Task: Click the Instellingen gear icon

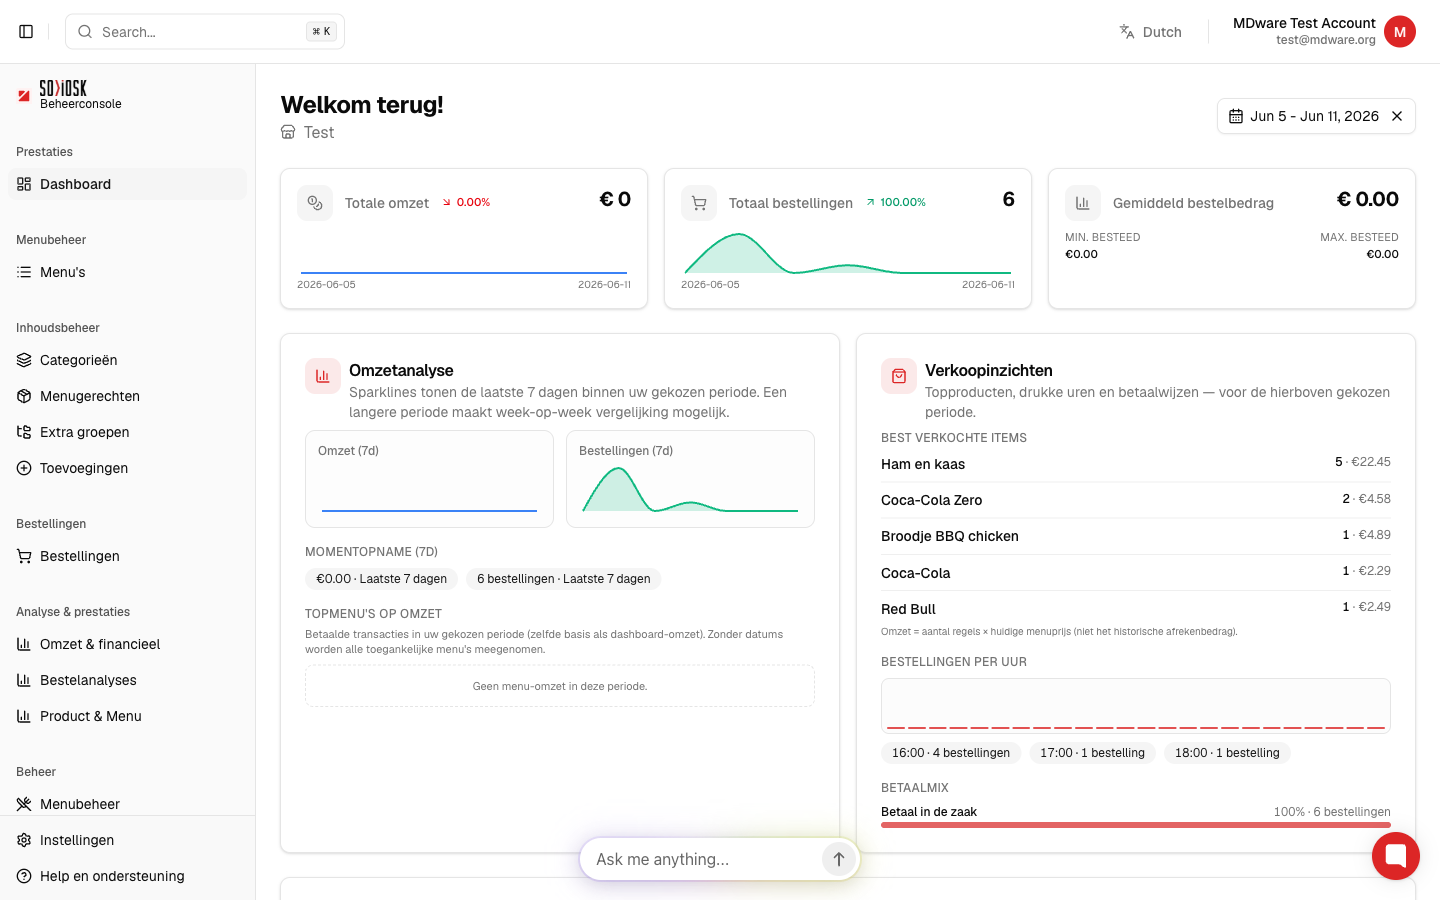Action: tap(24, 840)
